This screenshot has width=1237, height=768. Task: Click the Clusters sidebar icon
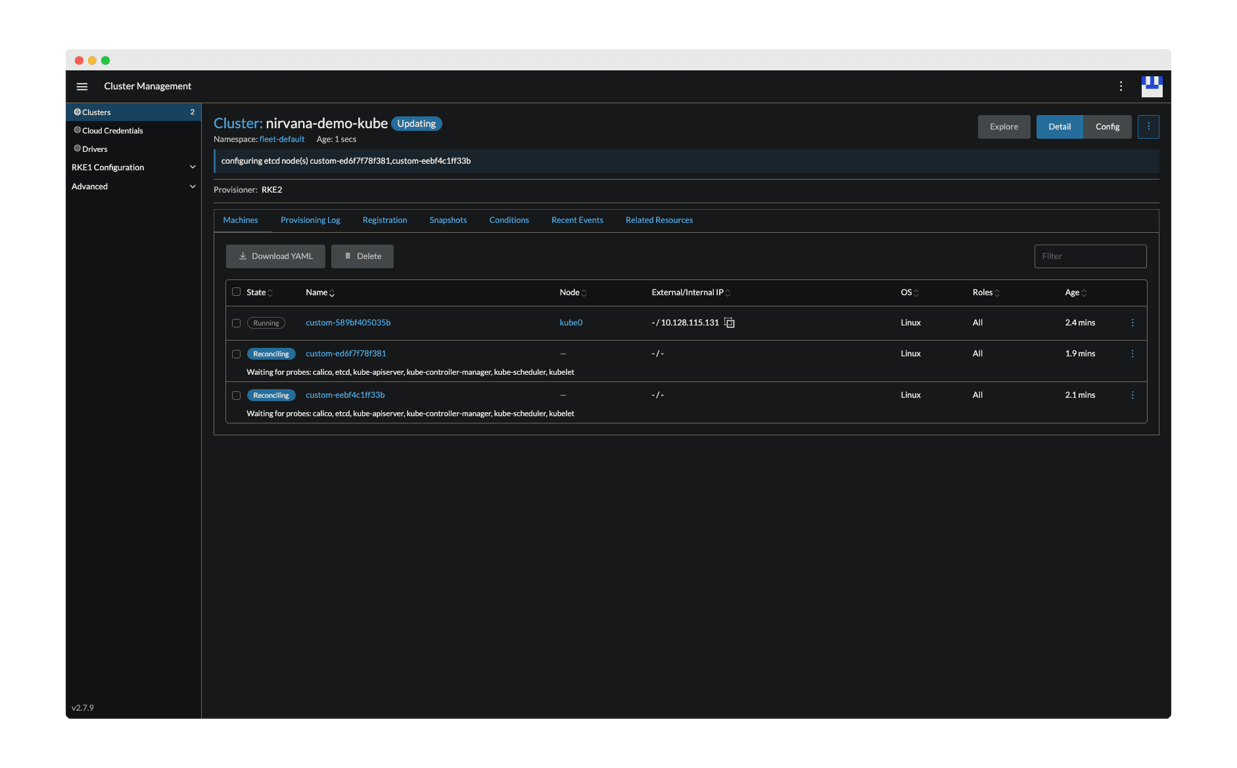(x=77, y=112)
